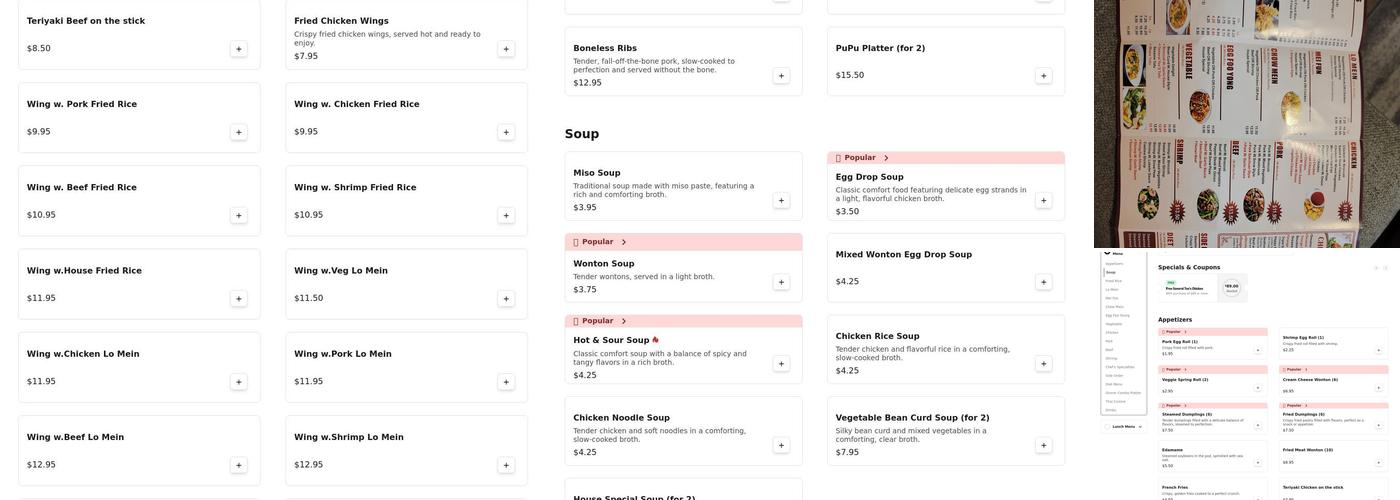Image resolution: width=1400 pixels, height=500 pixels.
Task: Add Wing w. Shrimp Fried Rice plus icon
Action: pos(506,216)
